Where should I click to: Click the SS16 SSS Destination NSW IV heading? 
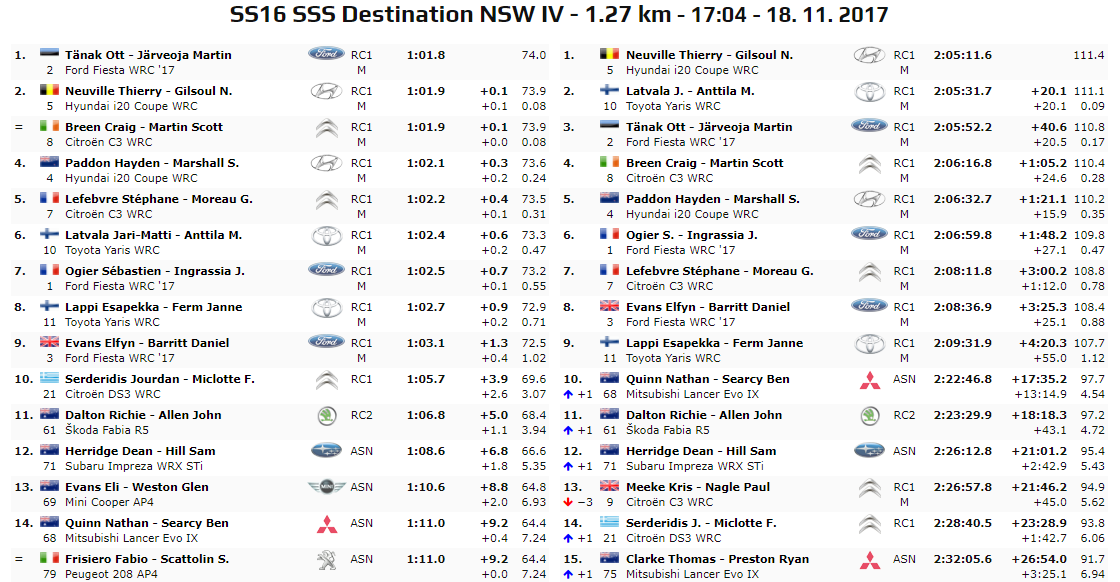(x=559, y=15)
